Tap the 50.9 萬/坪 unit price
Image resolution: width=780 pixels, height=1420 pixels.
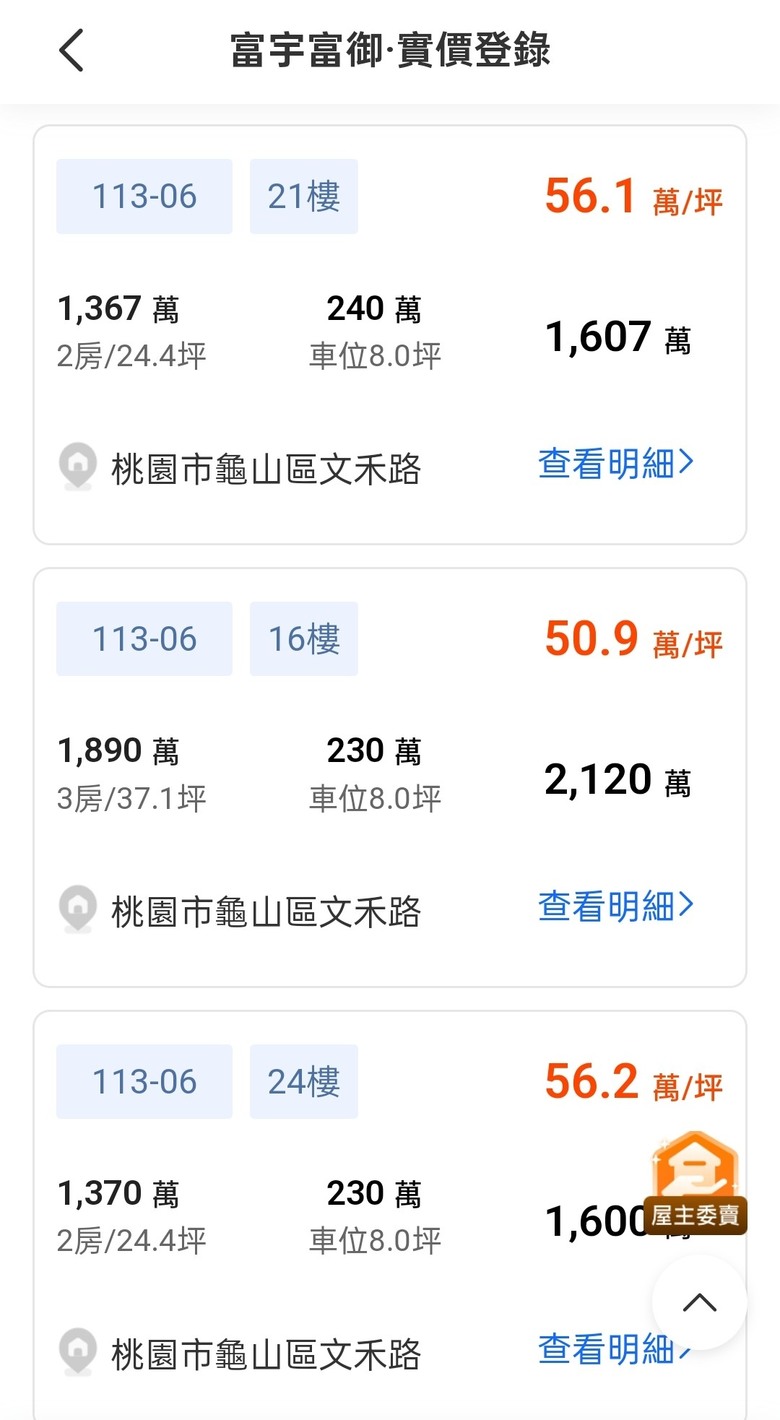[x=634, y=639]
